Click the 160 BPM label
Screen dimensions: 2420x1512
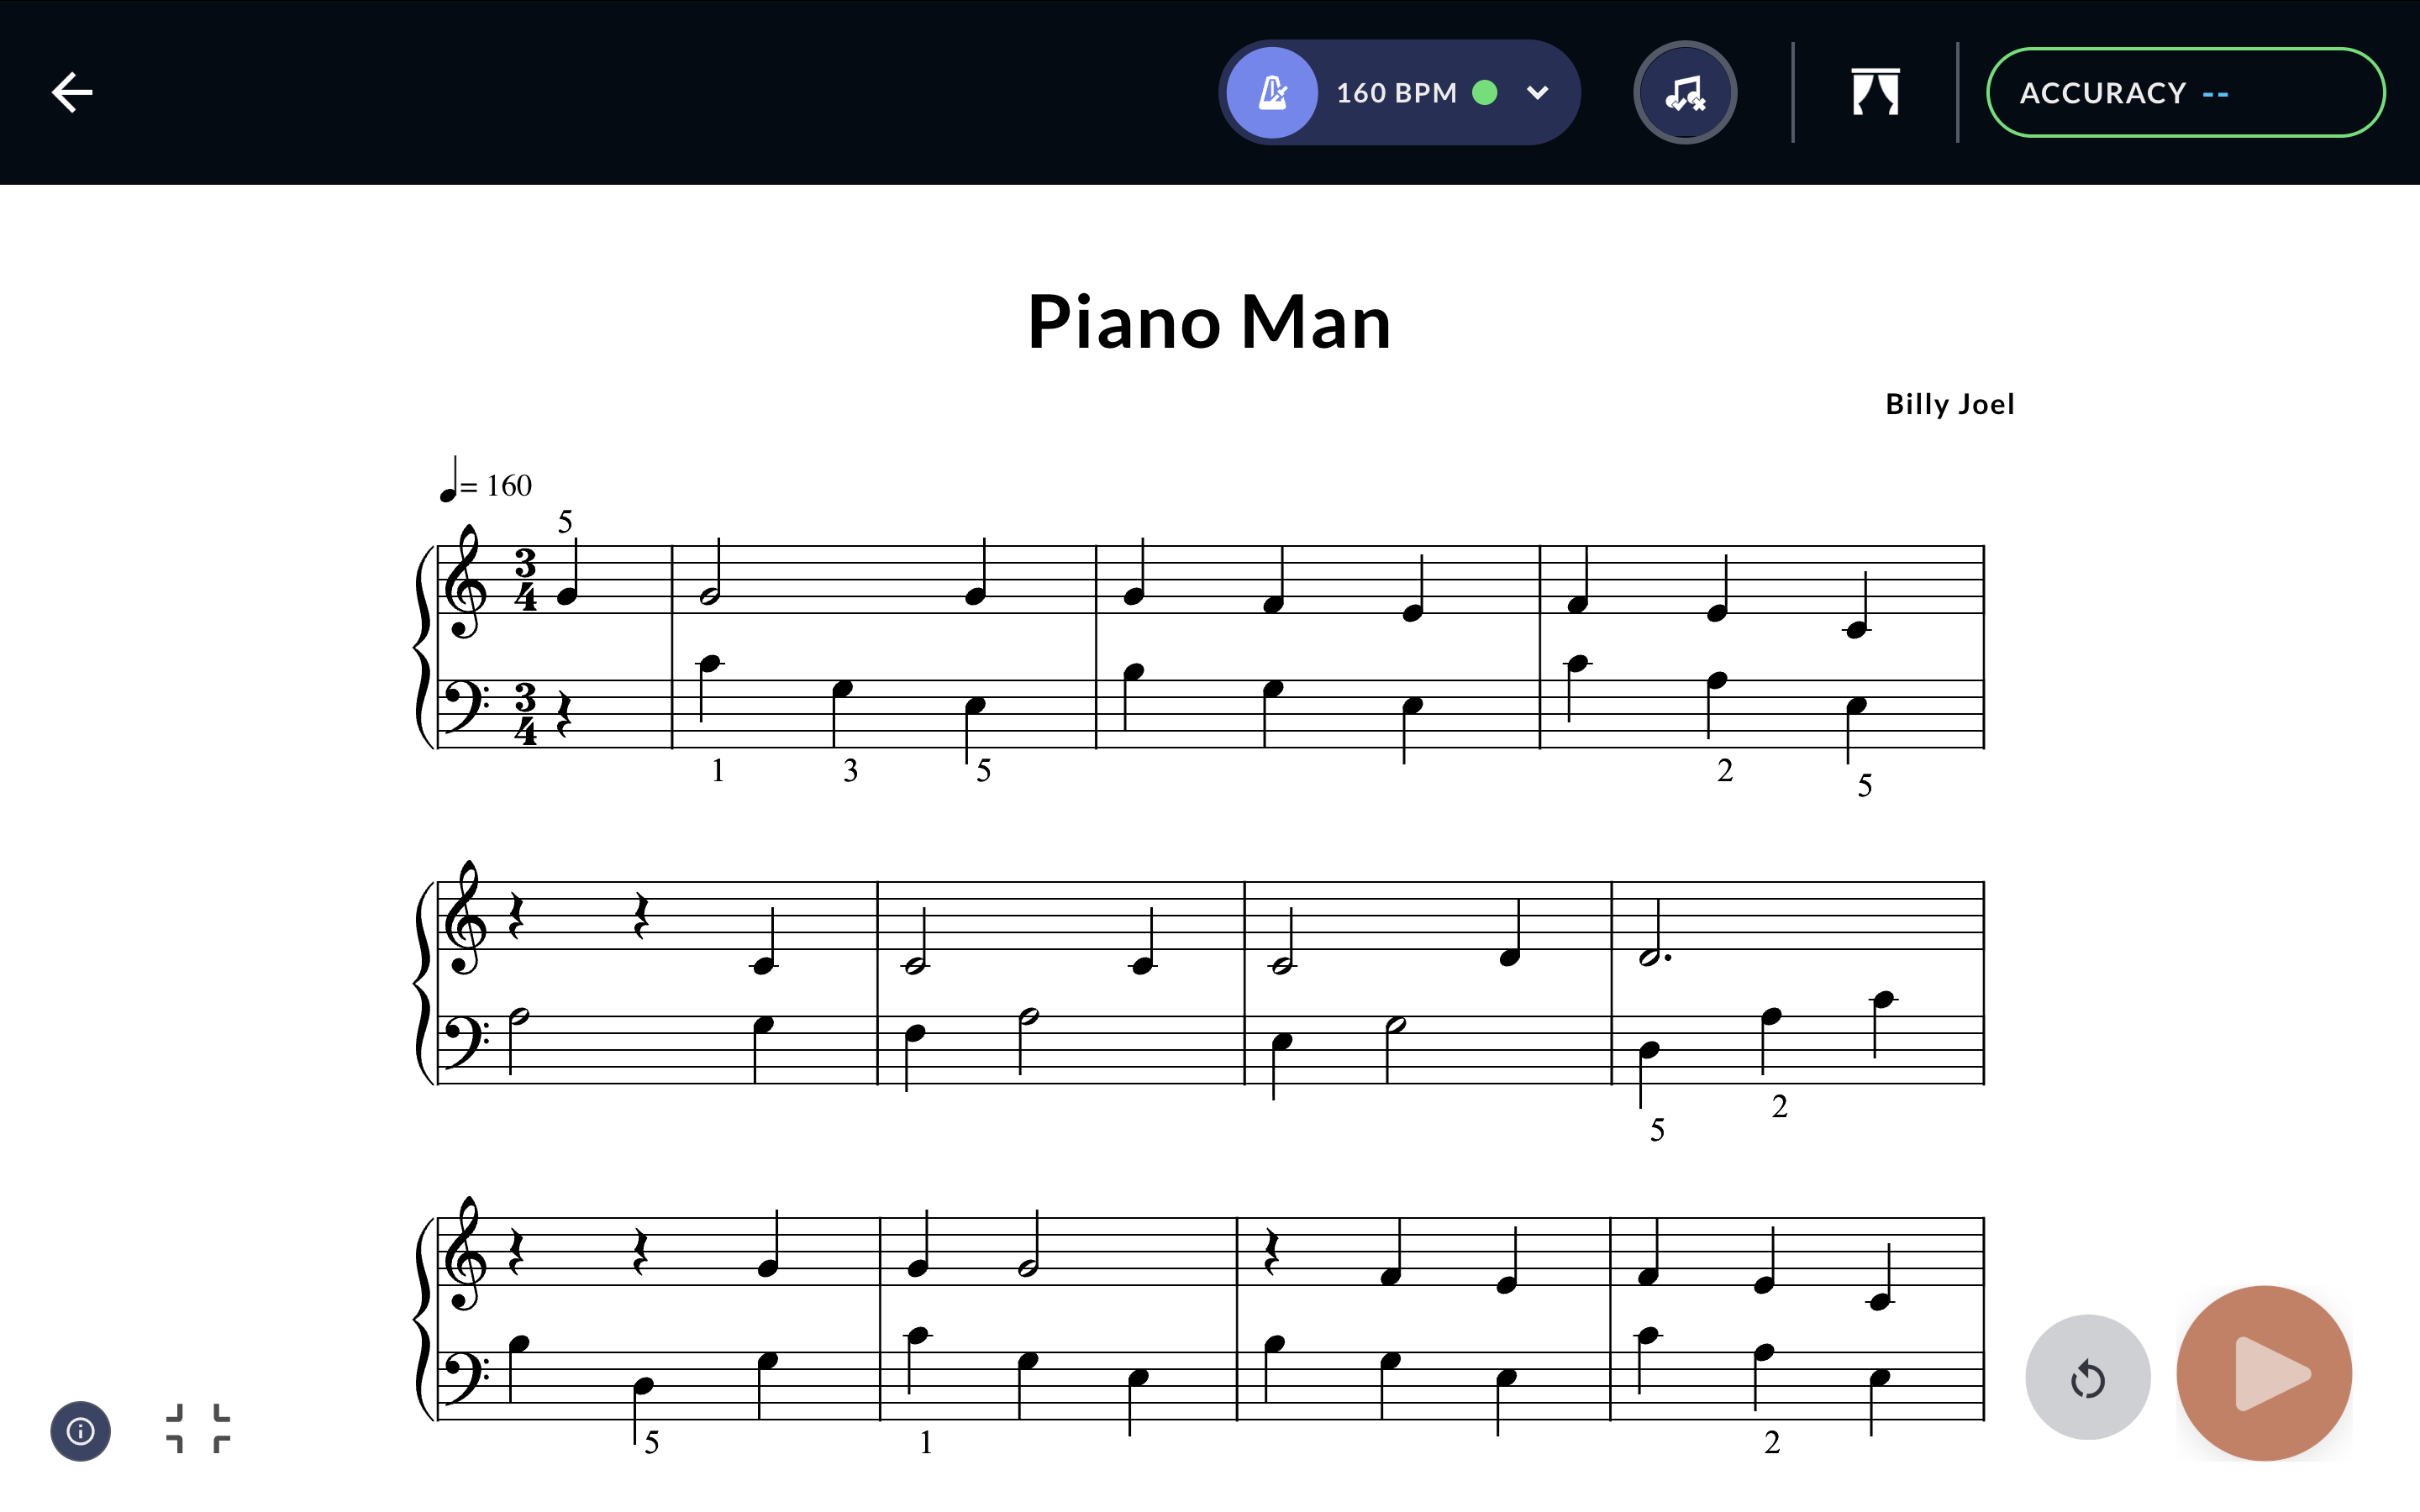click(1396, 93)
